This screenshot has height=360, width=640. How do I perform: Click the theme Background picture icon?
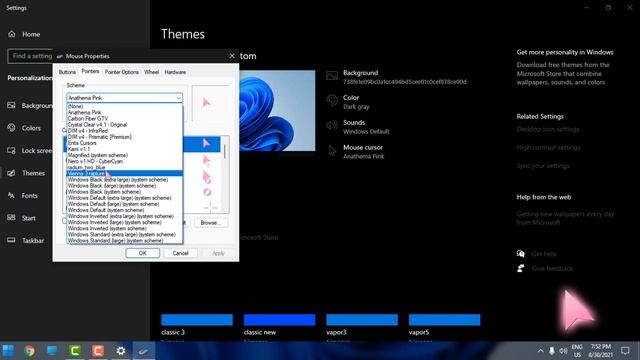click(x=332, y=76)
